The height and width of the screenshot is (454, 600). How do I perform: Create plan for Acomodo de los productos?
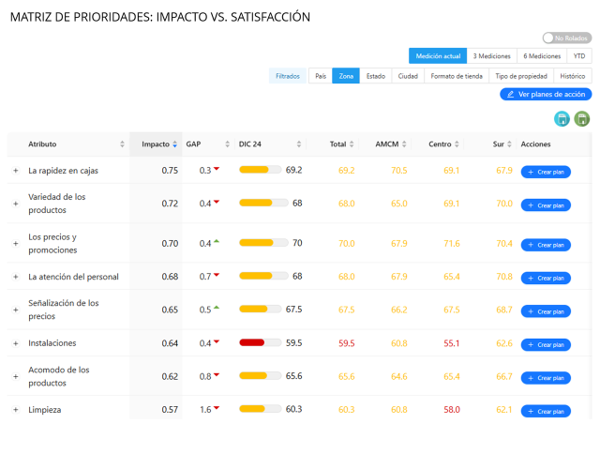coord(546,378)
